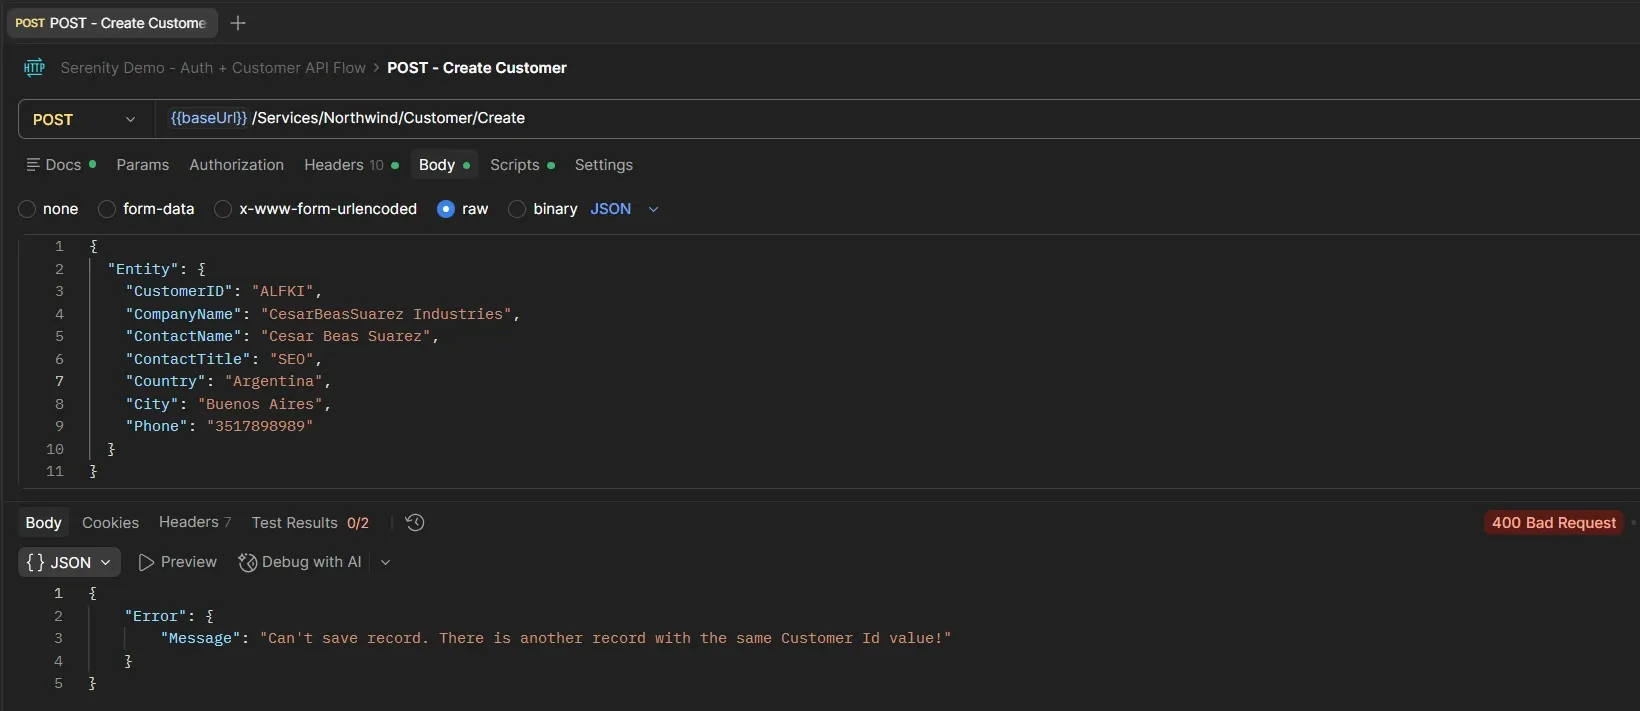Select the form-data body type

107,209
